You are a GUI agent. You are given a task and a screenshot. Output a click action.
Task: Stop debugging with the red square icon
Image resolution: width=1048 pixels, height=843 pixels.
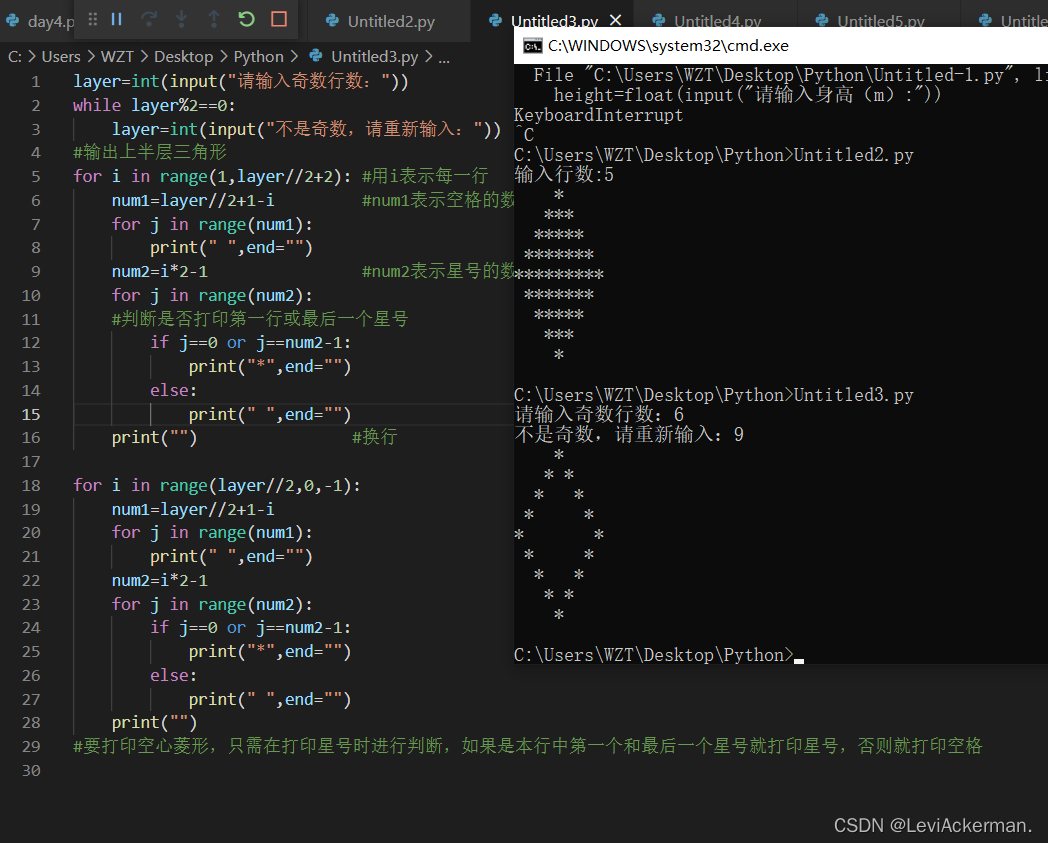[x=278, y=18]
